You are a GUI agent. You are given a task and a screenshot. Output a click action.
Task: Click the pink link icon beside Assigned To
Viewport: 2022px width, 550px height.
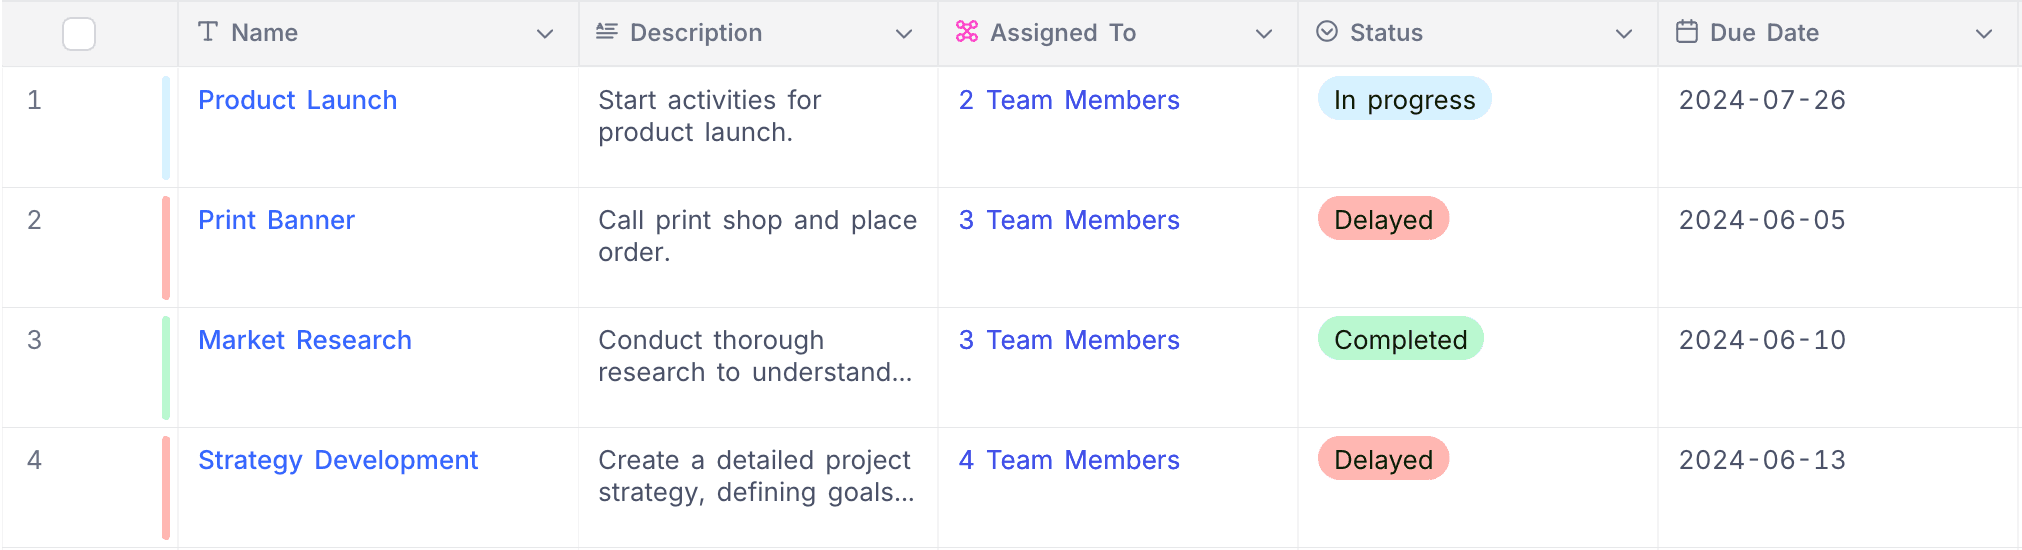point(966,32)
